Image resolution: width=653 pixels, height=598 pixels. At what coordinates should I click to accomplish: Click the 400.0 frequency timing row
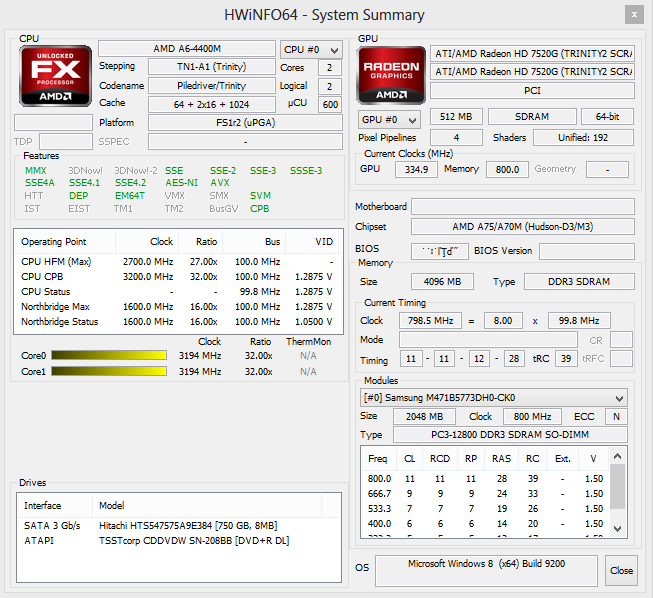coord(486,524)
